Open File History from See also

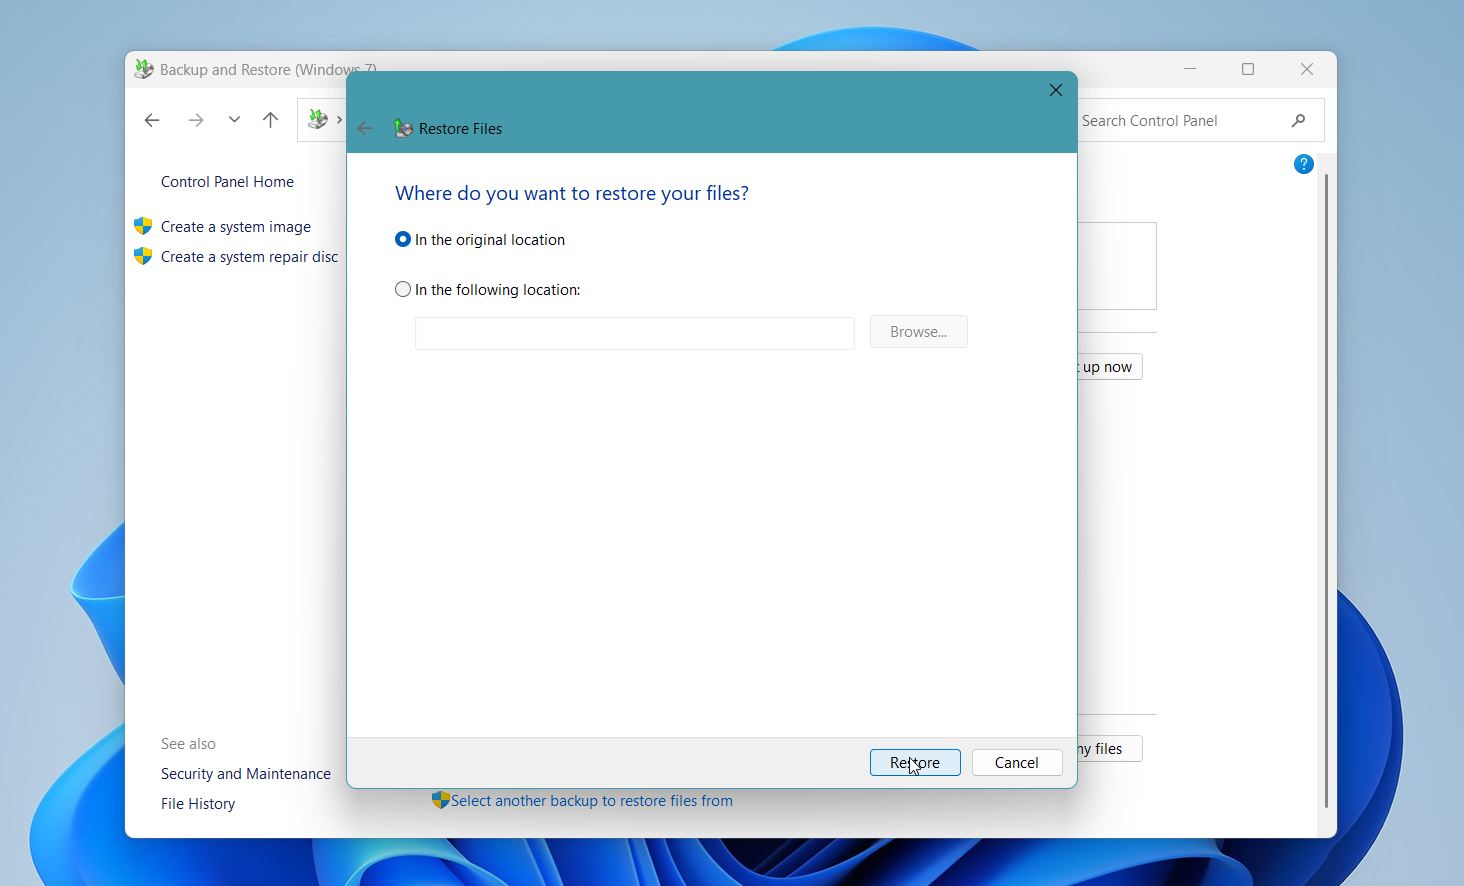coord(198,804)
